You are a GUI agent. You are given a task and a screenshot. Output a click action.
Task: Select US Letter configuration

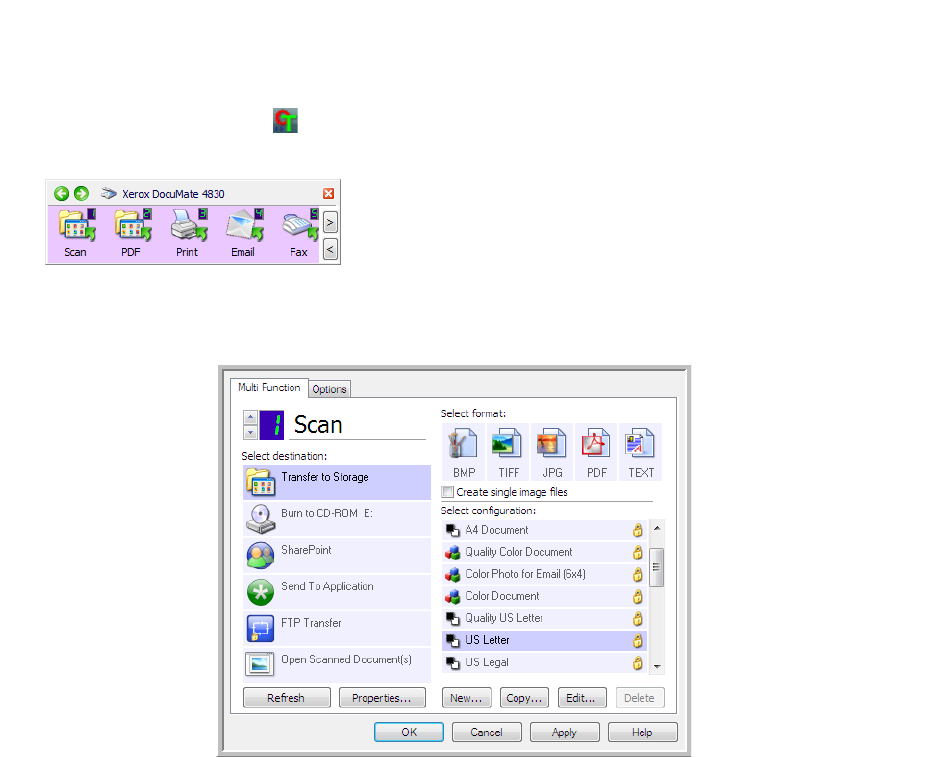[x=544, y=641]
